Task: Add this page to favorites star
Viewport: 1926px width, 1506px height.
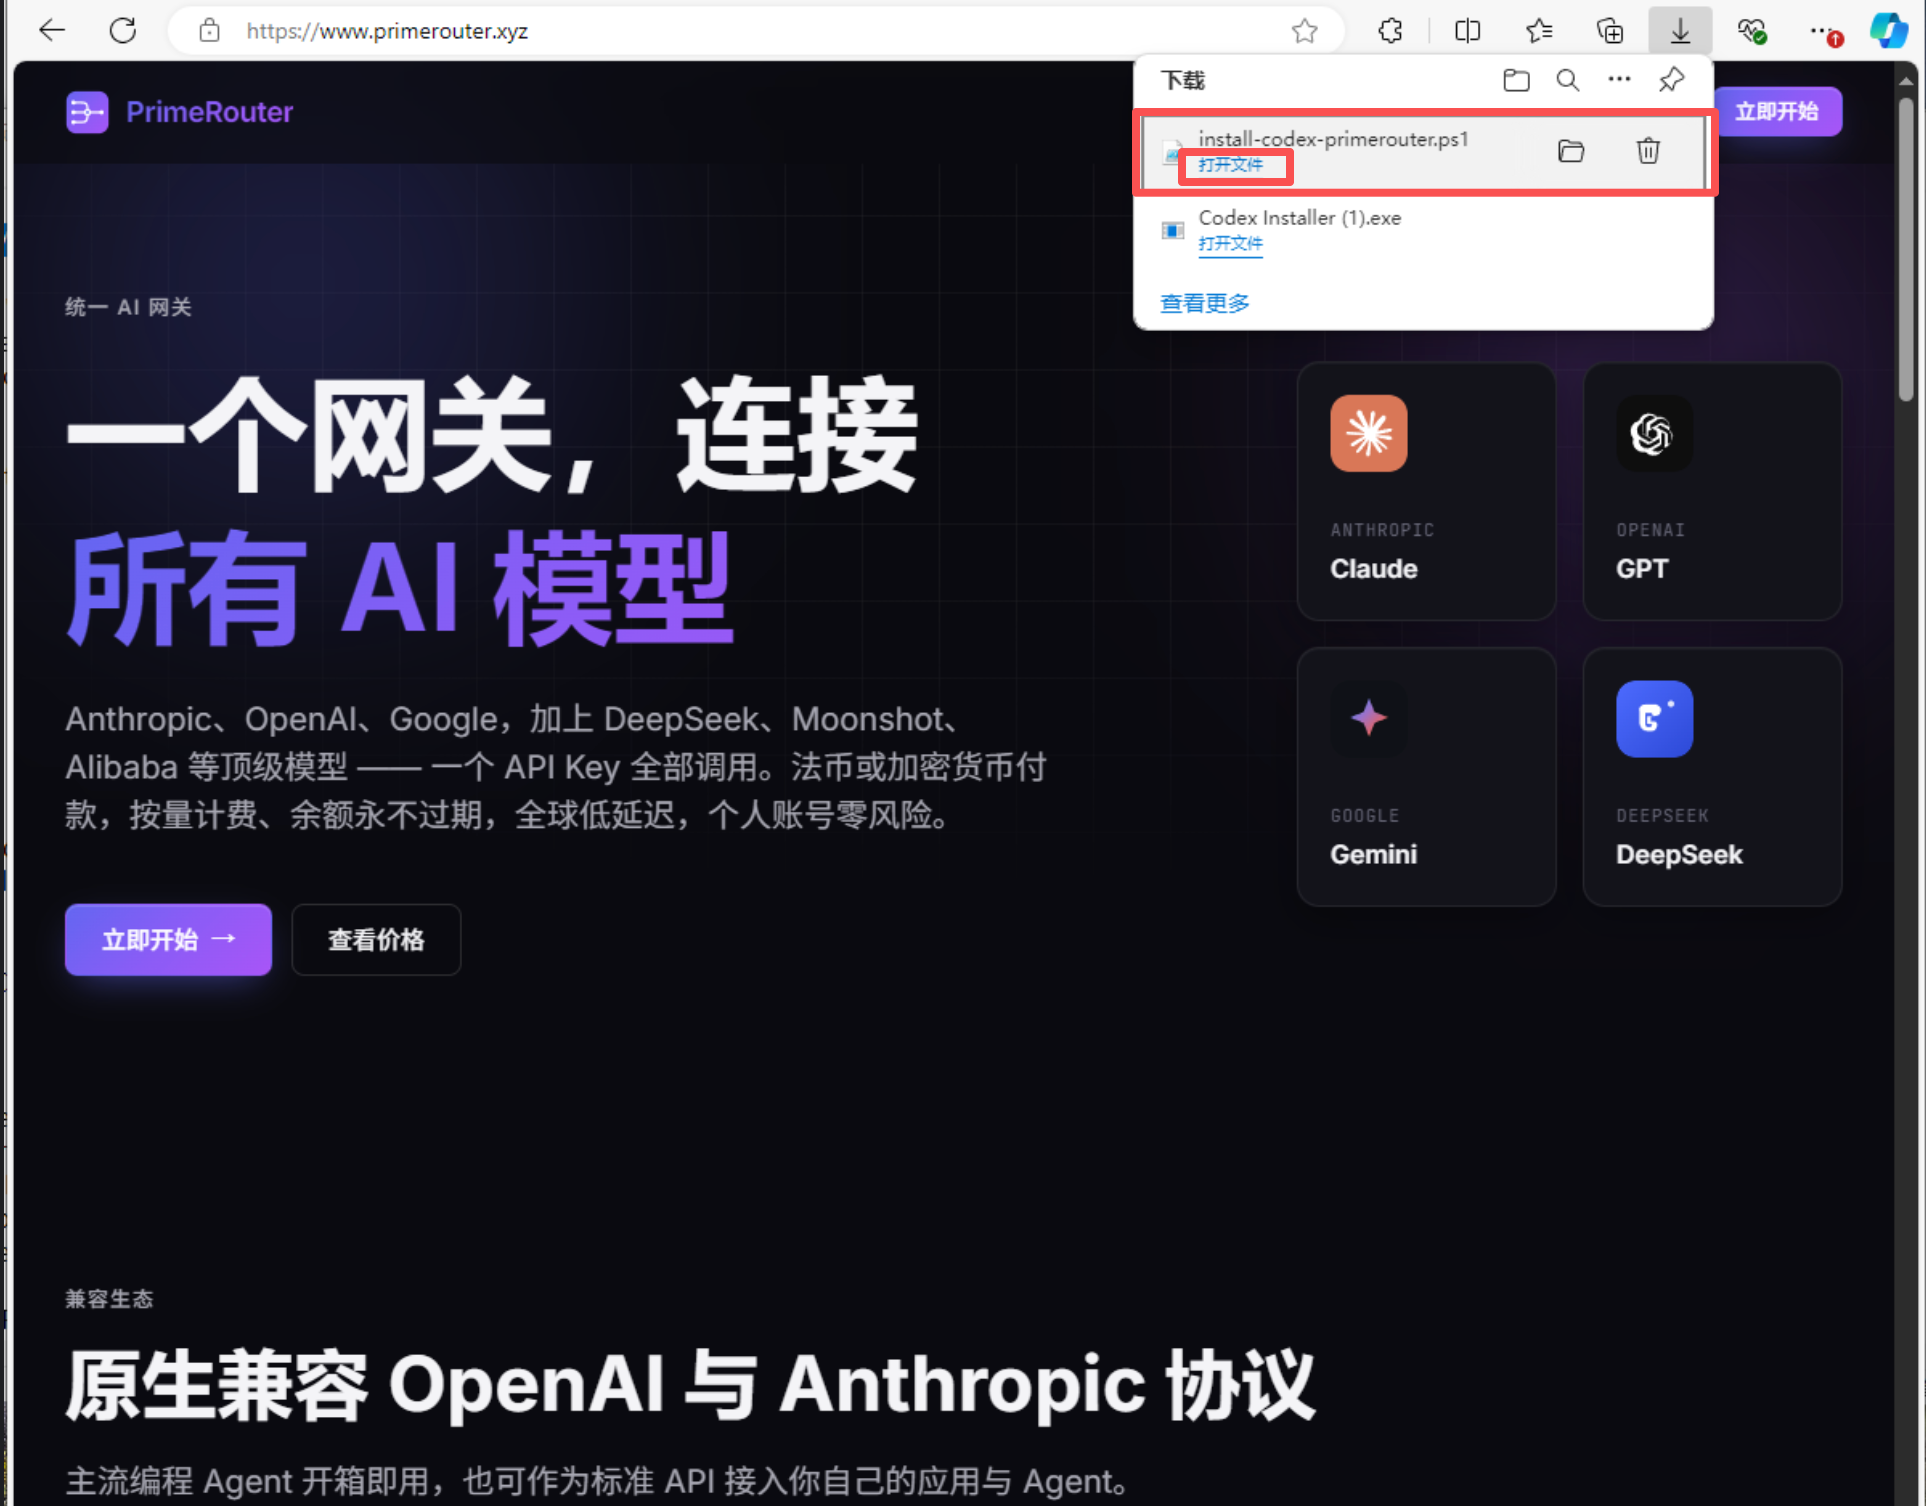Action: (x=1304, y=31)
